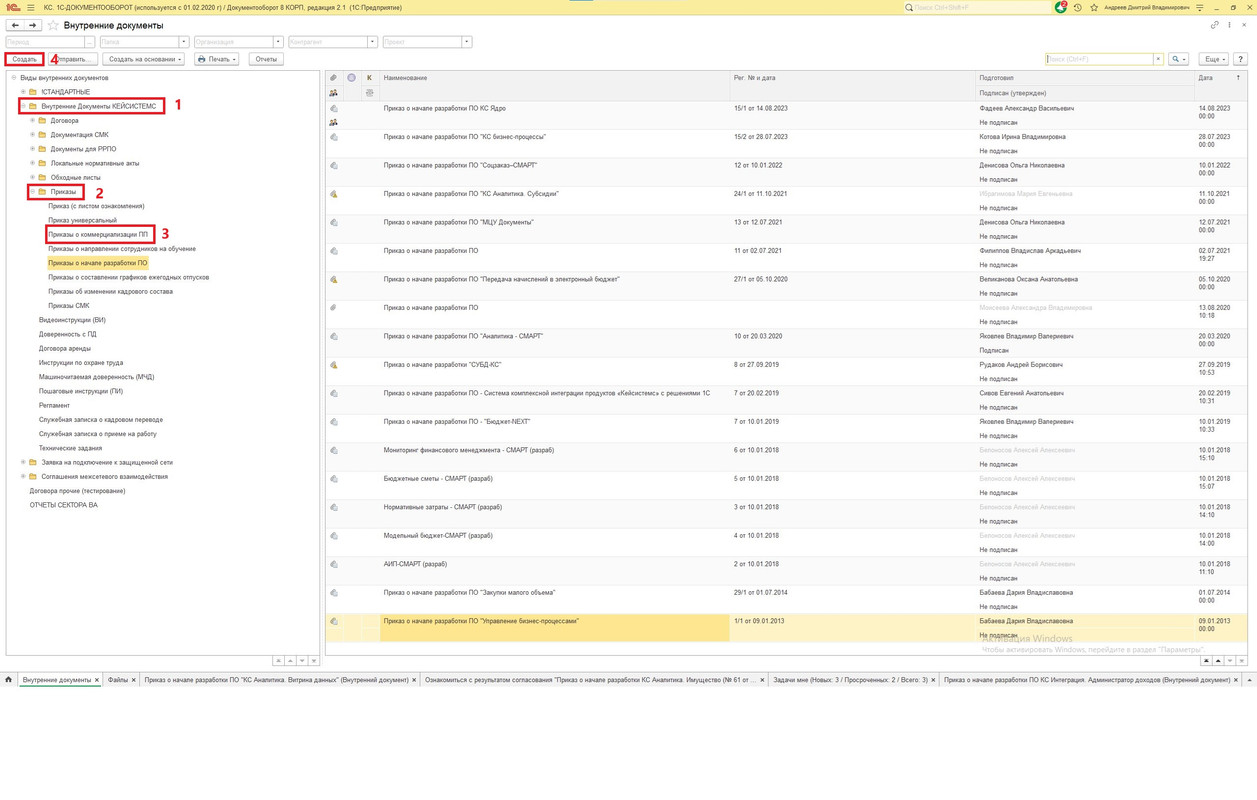
Task: Expand the Документы для РРПО folder
Action: (32, 149)
